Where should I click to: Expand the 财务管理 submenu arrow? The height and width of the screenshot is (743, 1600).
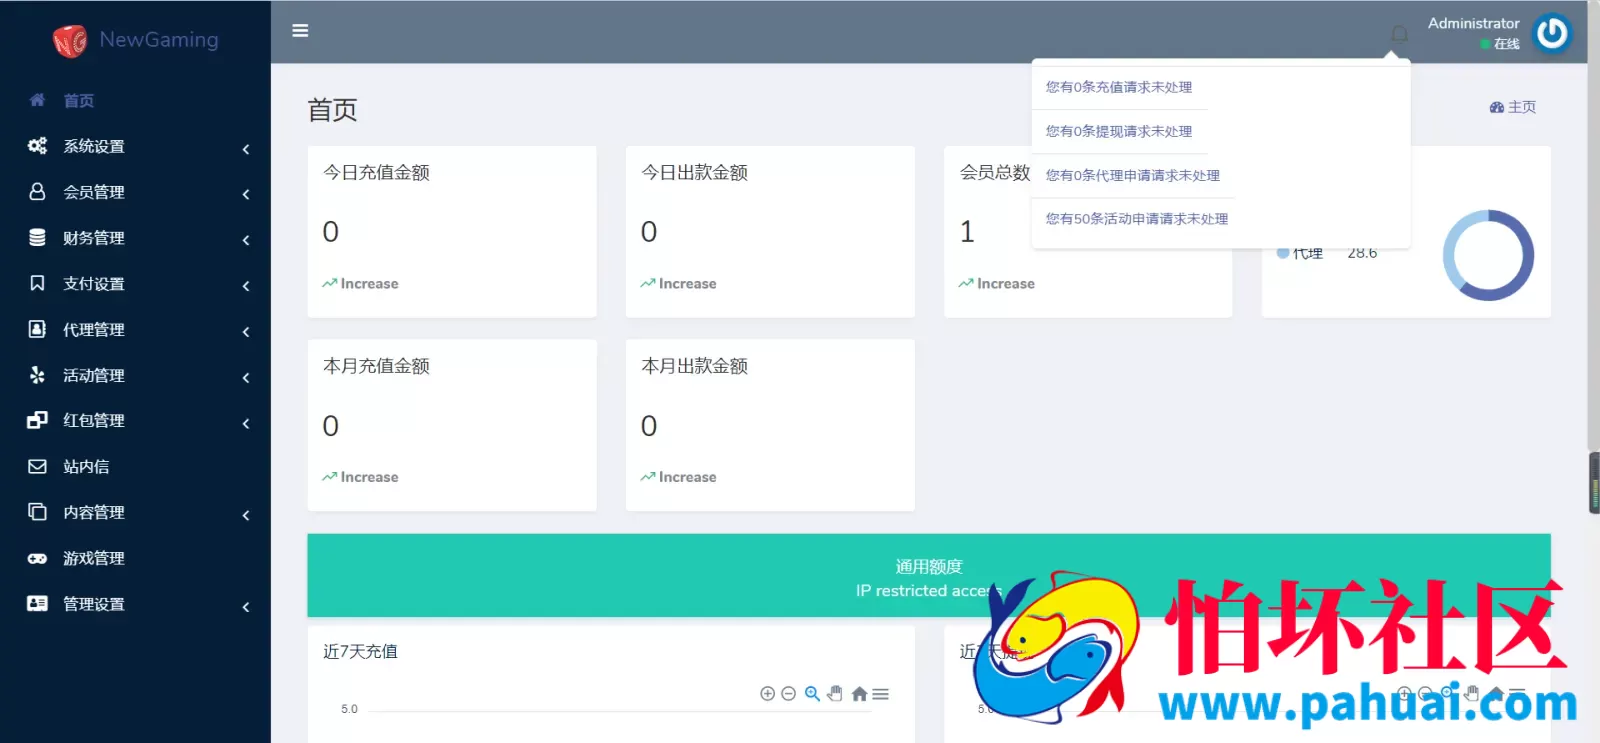pos(246,240)
